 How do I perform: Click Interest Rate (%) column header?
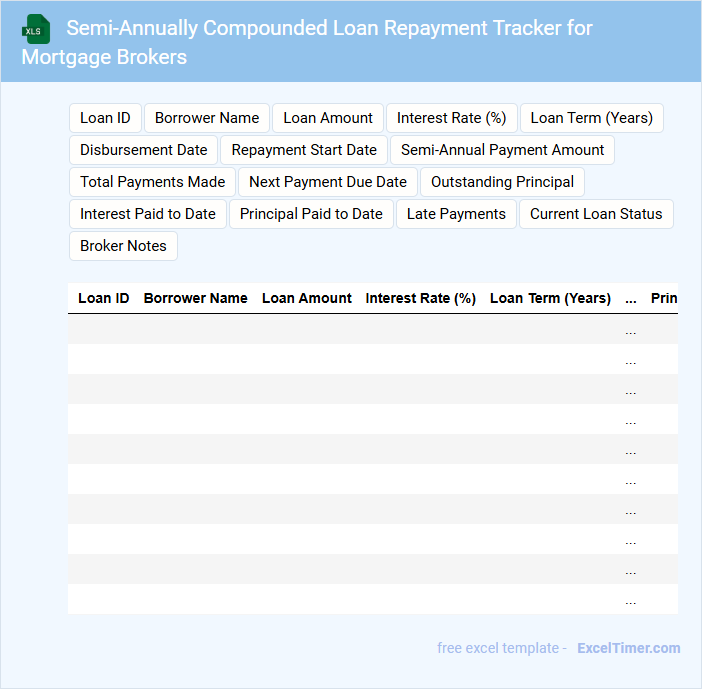coord(420,298)
